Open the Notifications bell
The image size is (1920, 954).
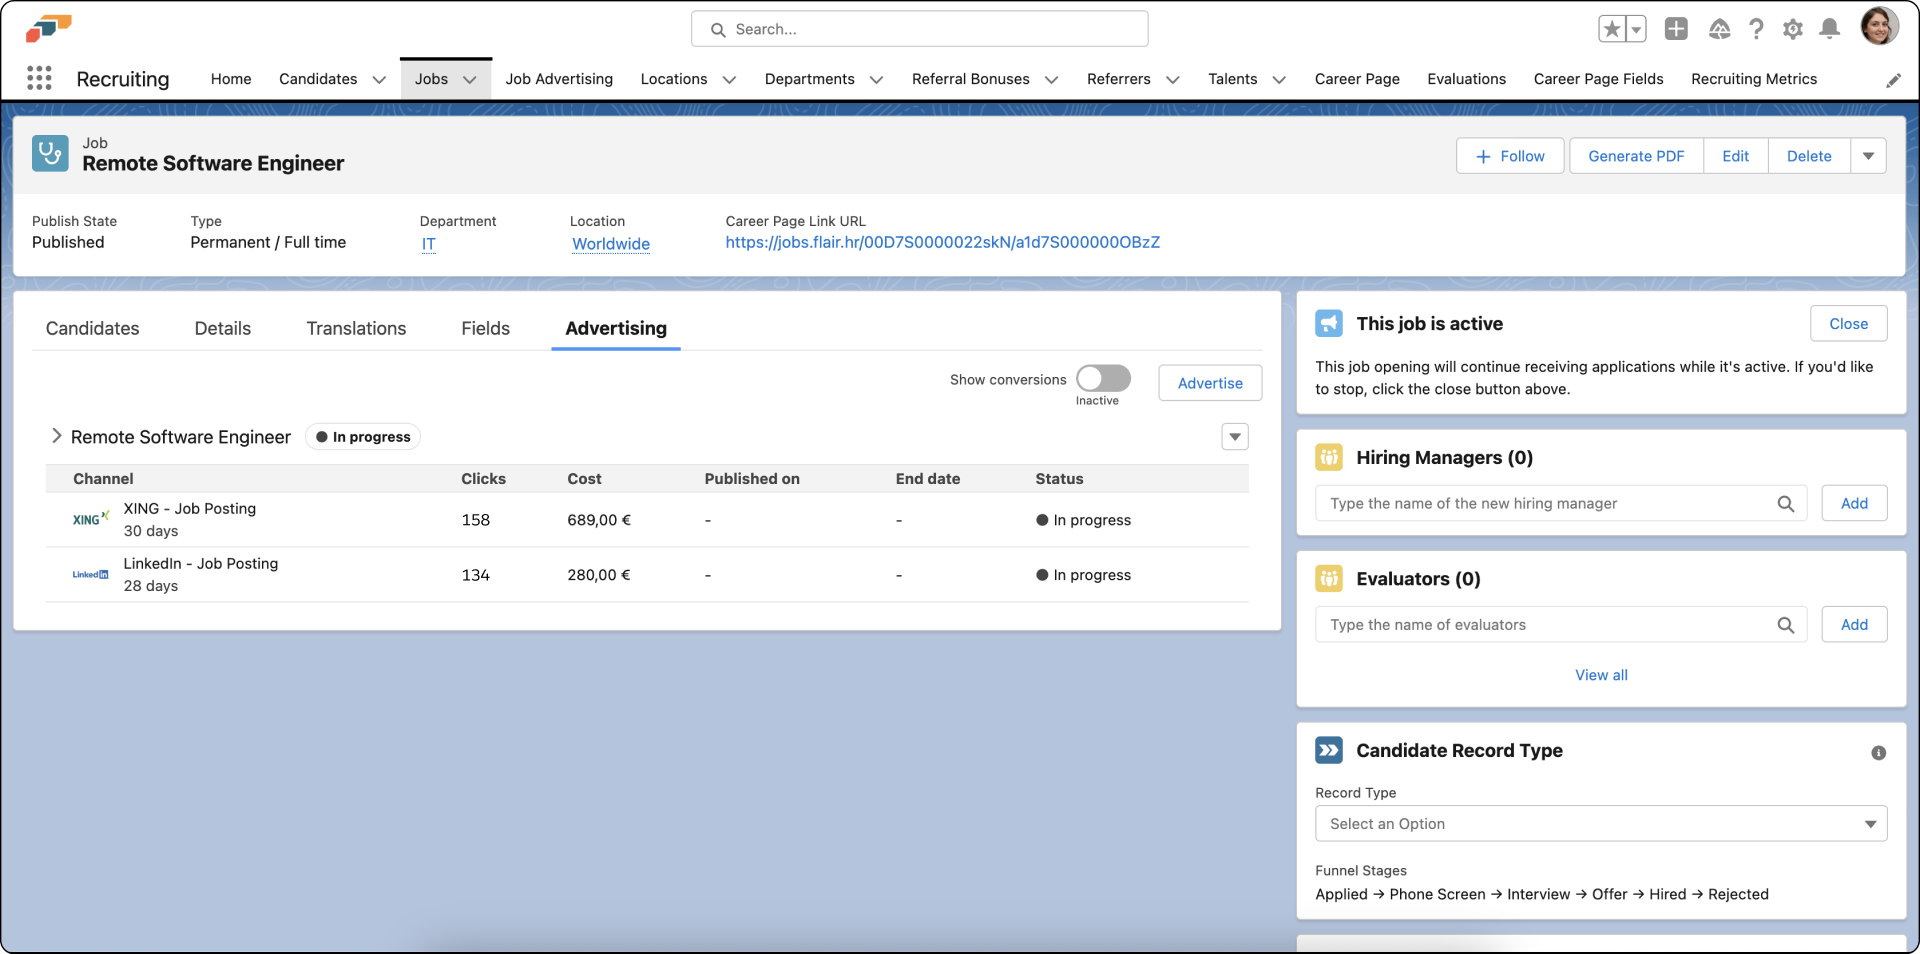(x=1829, y=29)
